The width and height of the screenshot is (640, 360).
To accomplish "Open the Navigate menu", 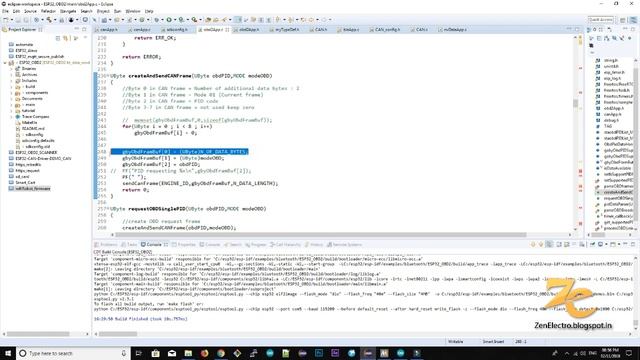I will (68, 11).
